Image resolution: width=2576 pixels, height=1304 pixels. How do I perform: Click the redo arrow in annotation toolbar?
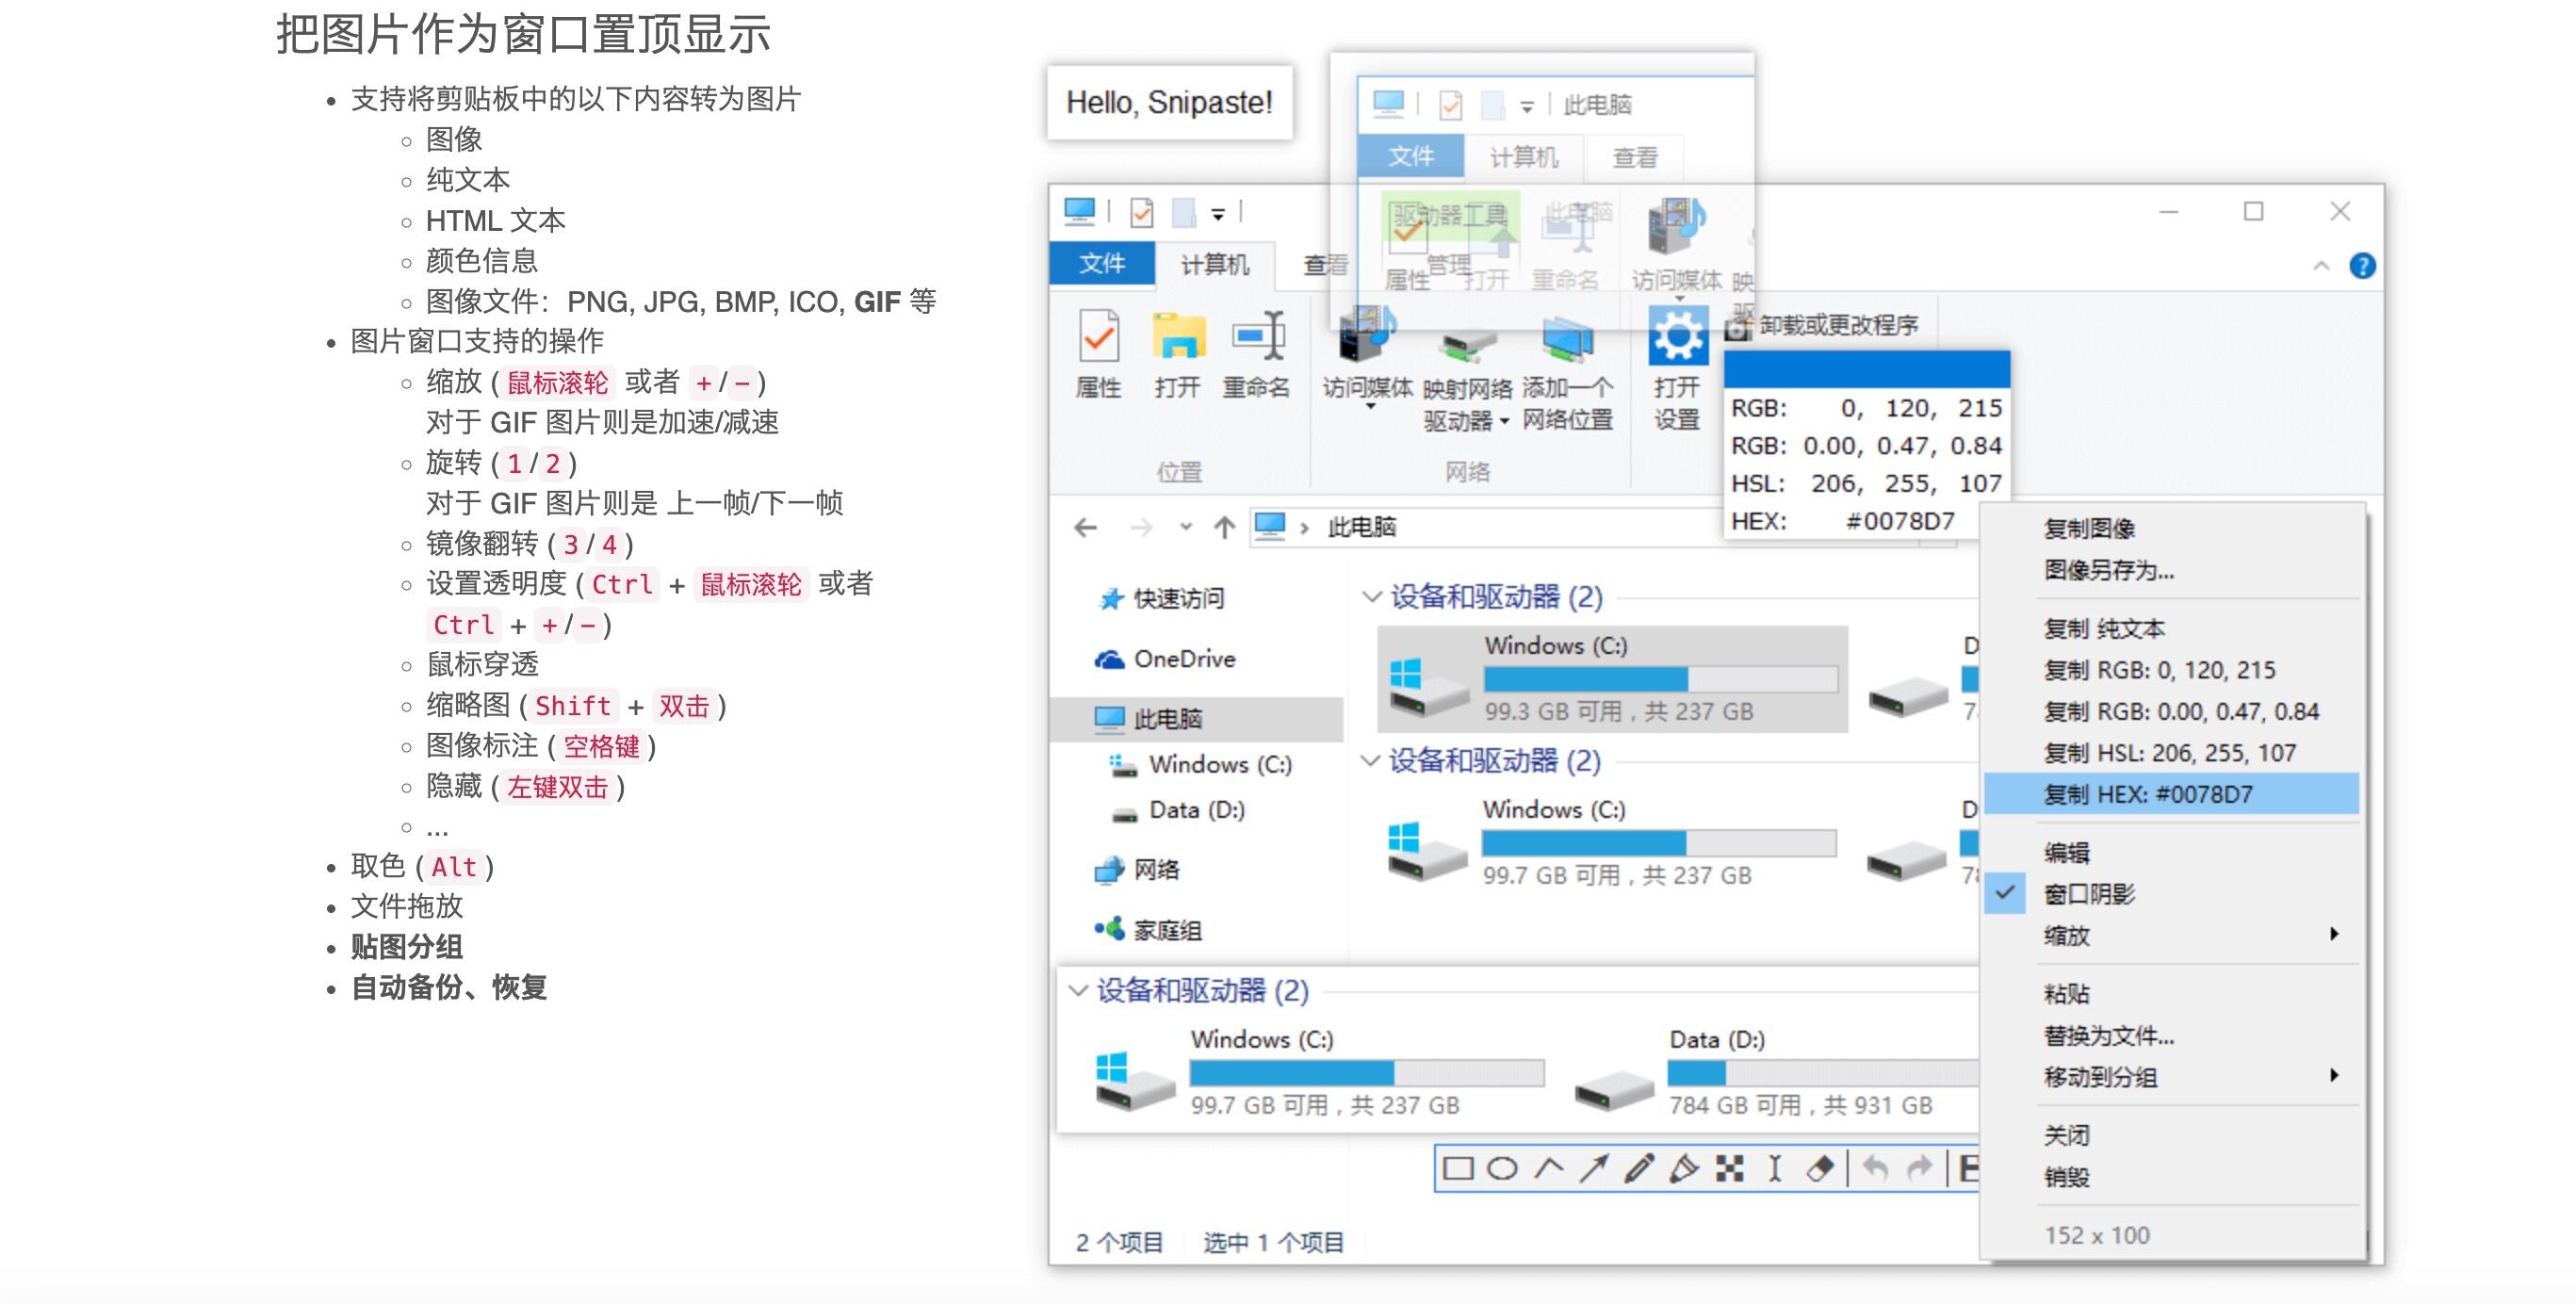1920,1168
